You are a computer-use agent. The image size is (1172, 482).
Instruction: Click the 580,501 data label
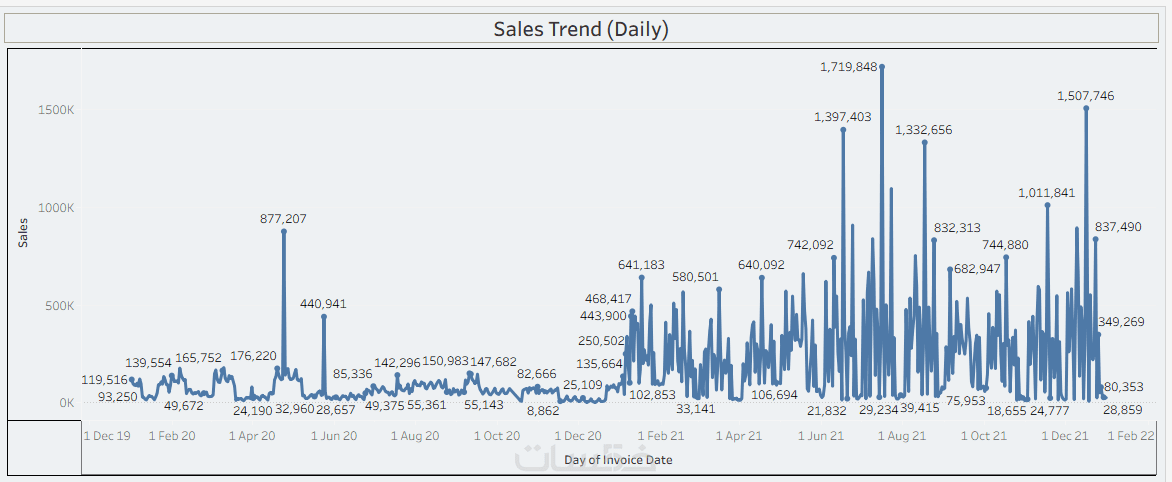pyautogui.click(x=695, y=277)
